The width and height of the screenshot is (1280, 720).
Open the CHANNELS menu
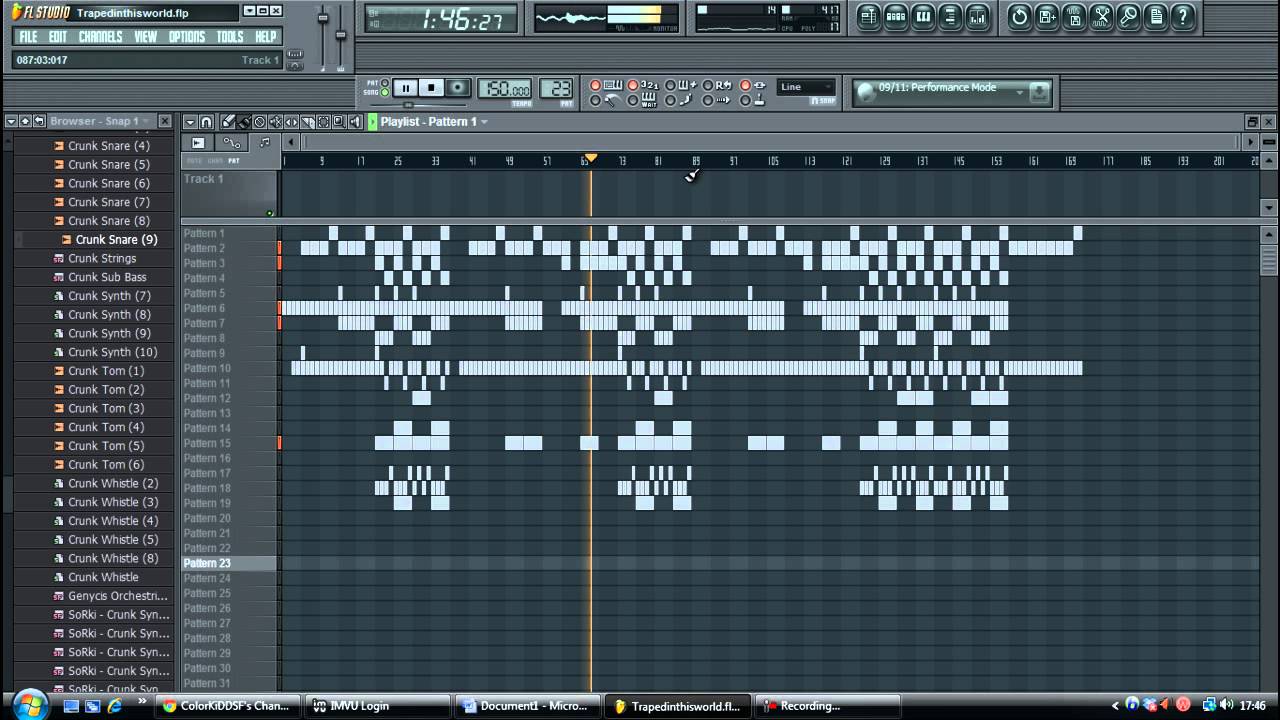pos(100,37)
